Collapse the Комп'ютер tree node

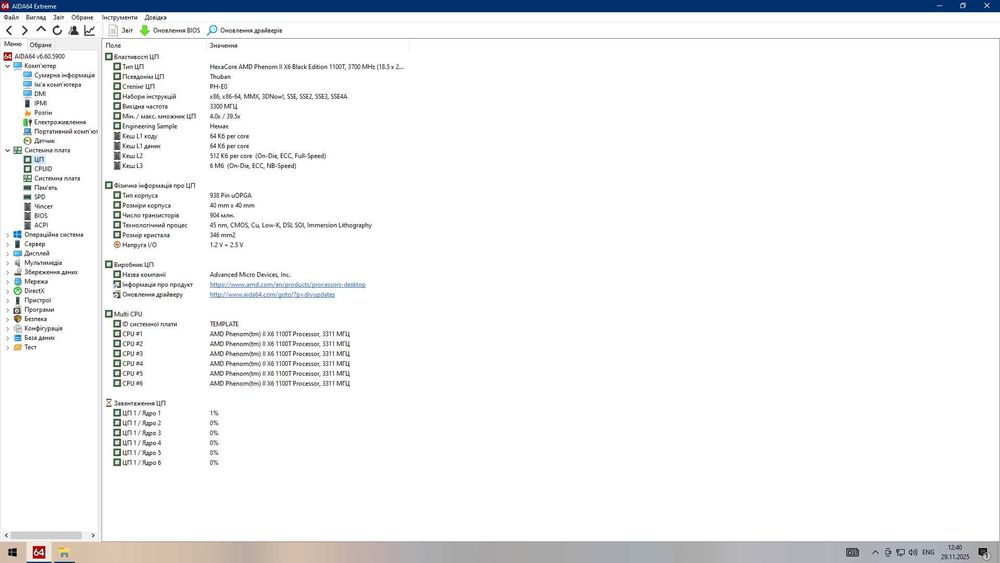click(8, 66)
